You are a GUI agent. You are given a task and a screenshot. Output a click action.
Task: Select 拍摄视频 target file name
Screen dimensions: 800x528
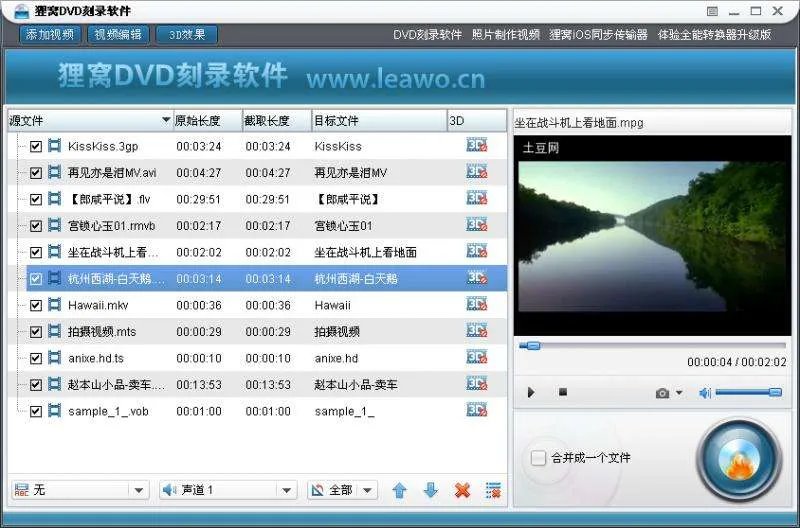pyautogui.click(x=337, y=332)
